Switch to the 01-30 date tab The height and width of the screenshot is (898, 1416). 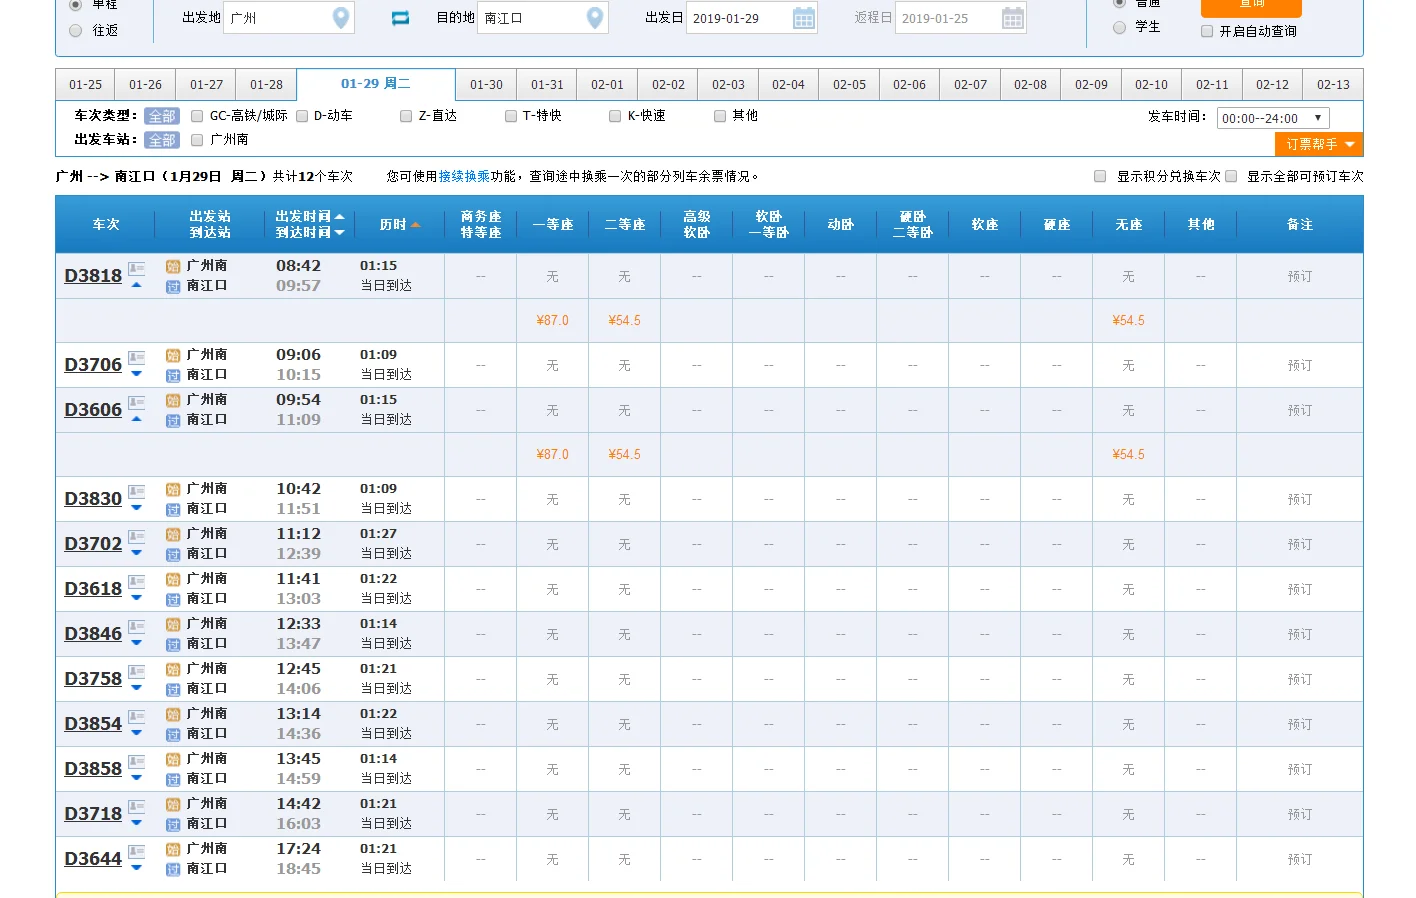point(486,84)
